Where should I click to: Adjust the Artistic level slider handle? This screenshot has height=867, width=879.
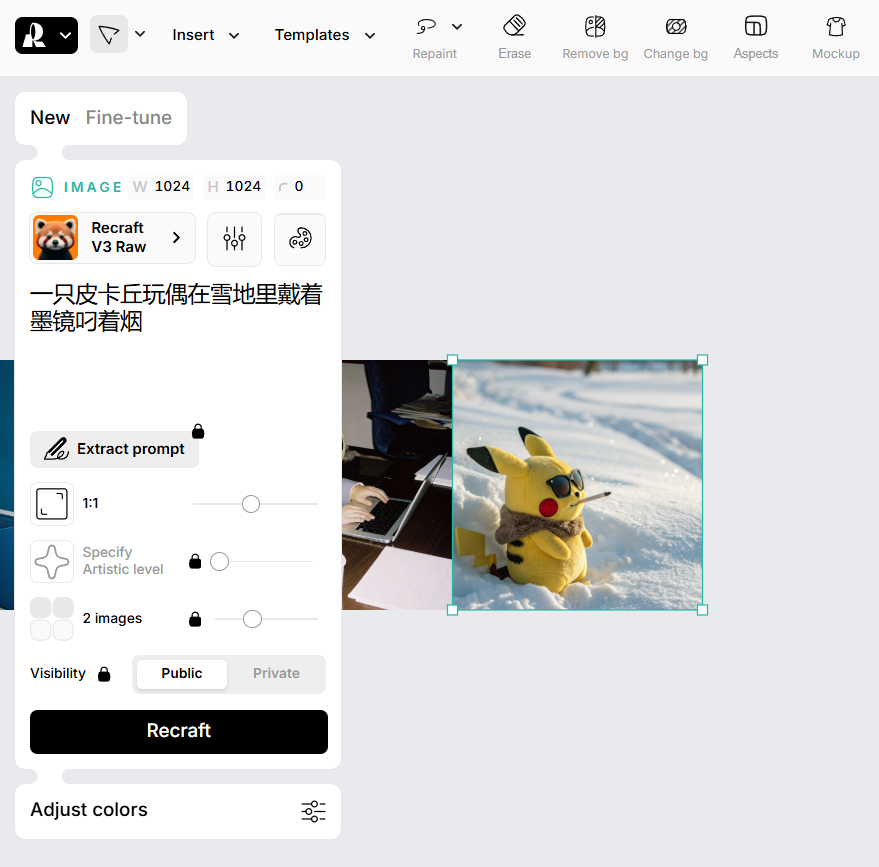(x=219, y=561)
